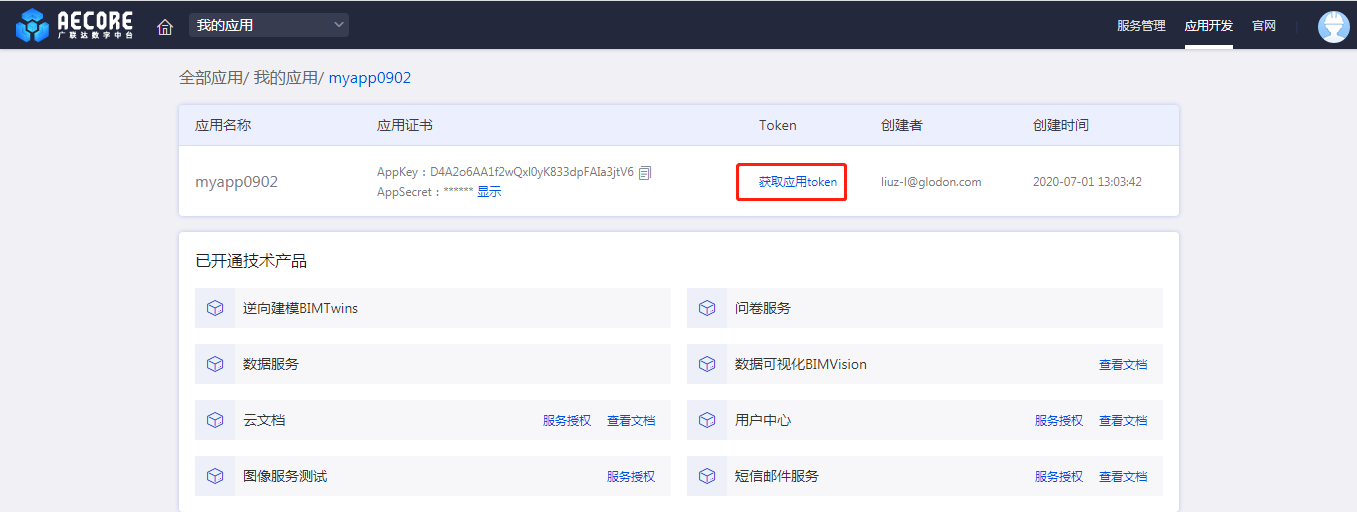Select the 数据服务 product row
Image resolution: width=1357 pixels, height=512 pixels.
432,364
